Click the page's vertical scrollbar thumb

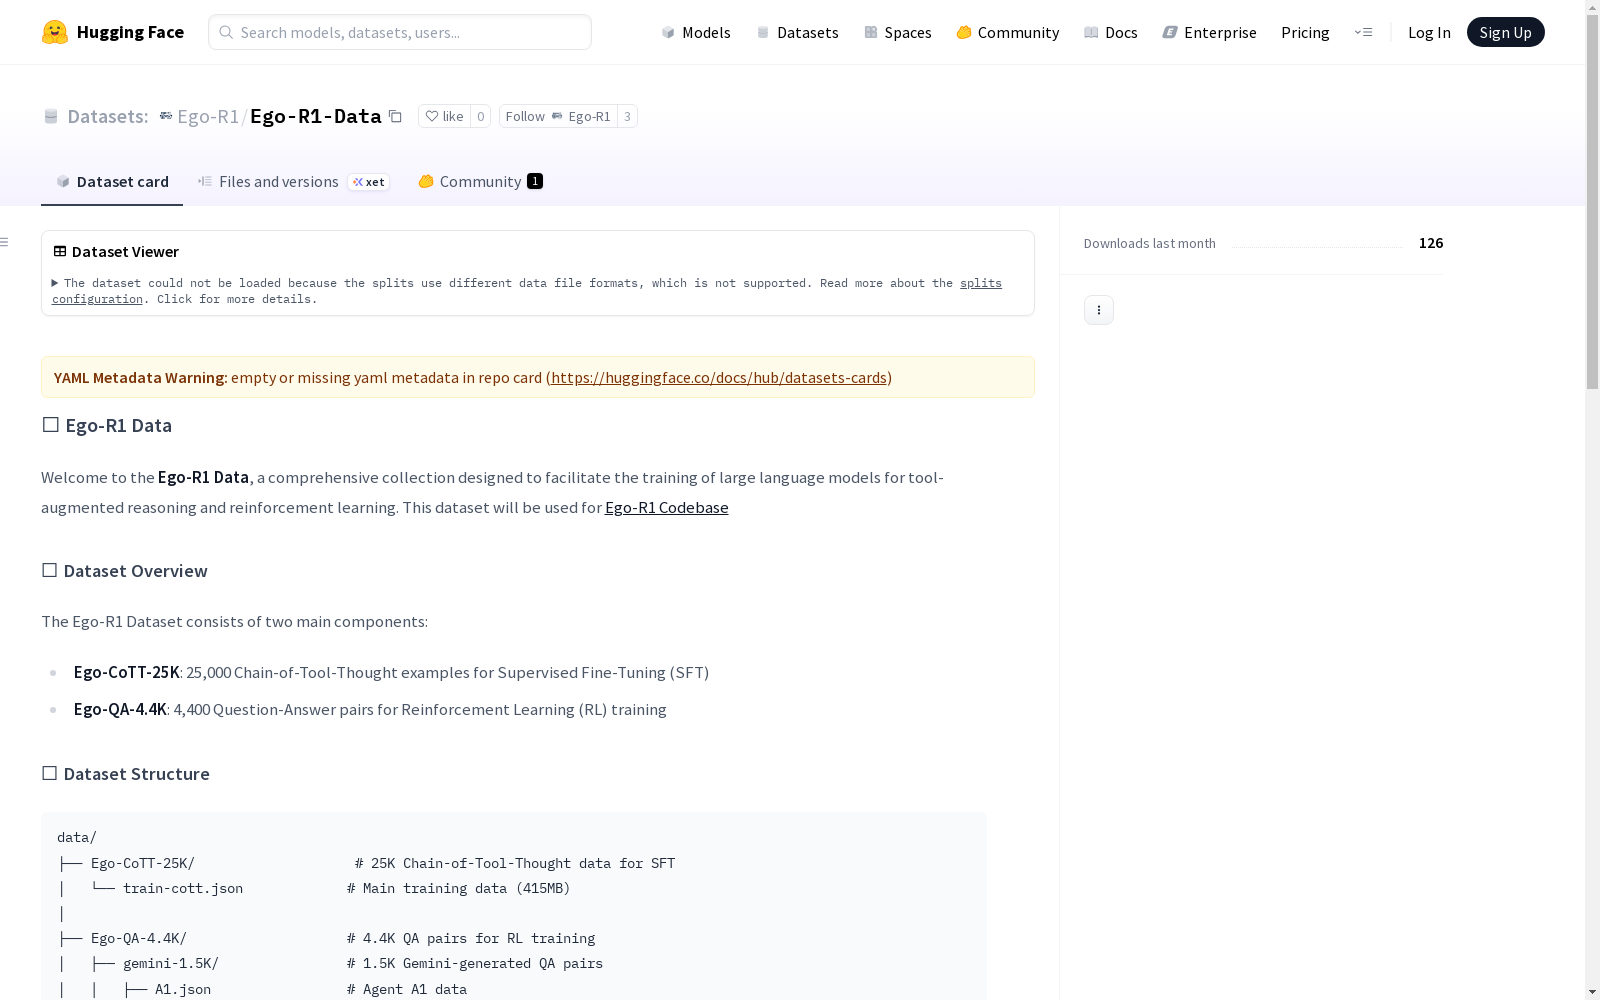(x=1592, y=202)
